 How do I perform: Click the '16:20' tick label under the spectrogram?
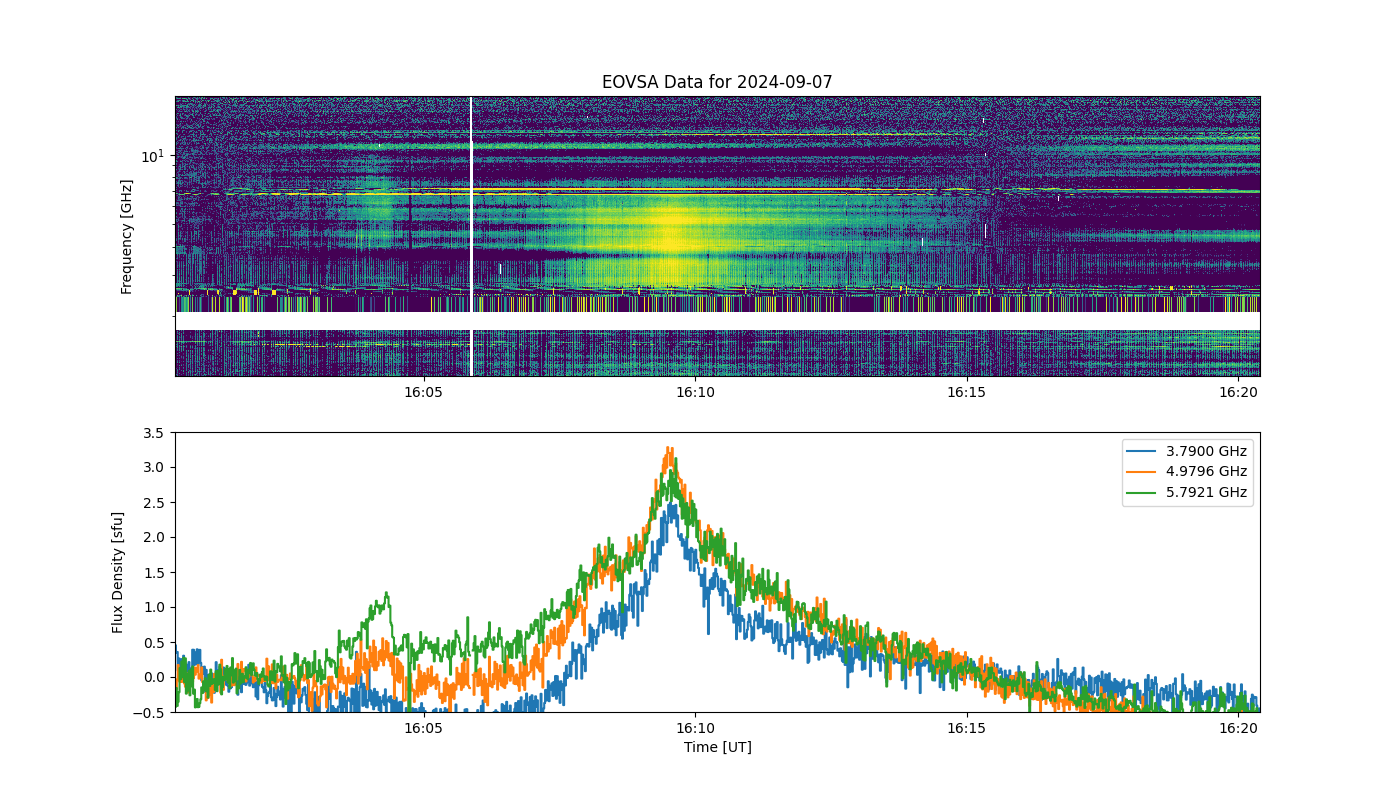(x=1239, y=392)
